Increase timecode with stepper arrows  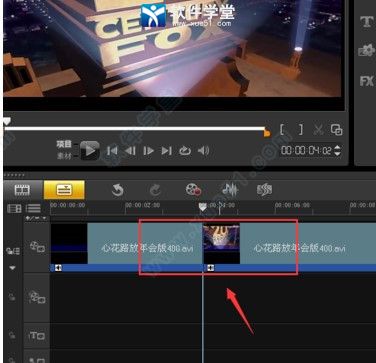point(337,147)
